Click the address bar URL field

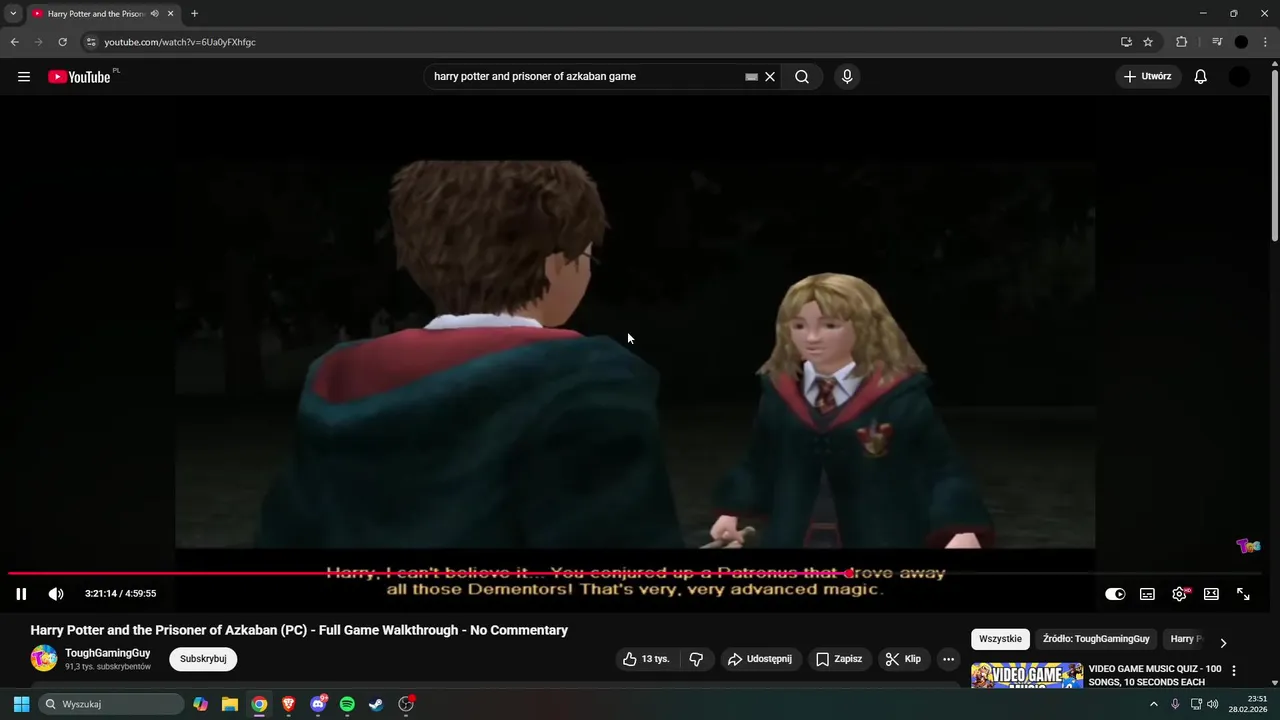600,42
